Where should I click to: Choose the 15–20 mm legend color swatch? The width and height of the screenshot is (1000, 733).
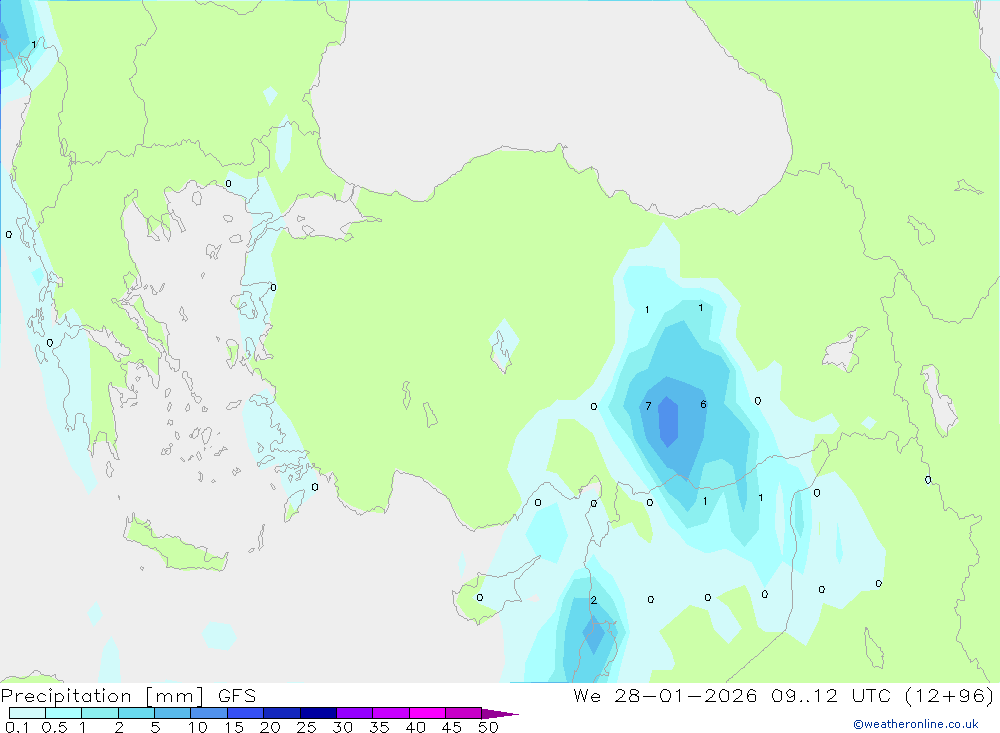[245, 713]
